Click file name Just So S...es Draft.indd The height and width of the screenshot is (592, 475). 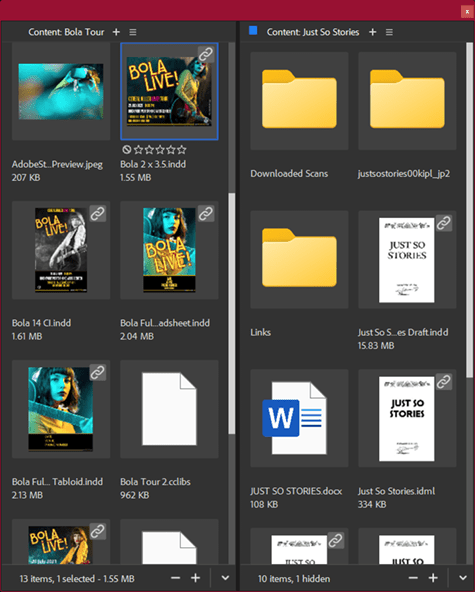[x=403, y=332]
